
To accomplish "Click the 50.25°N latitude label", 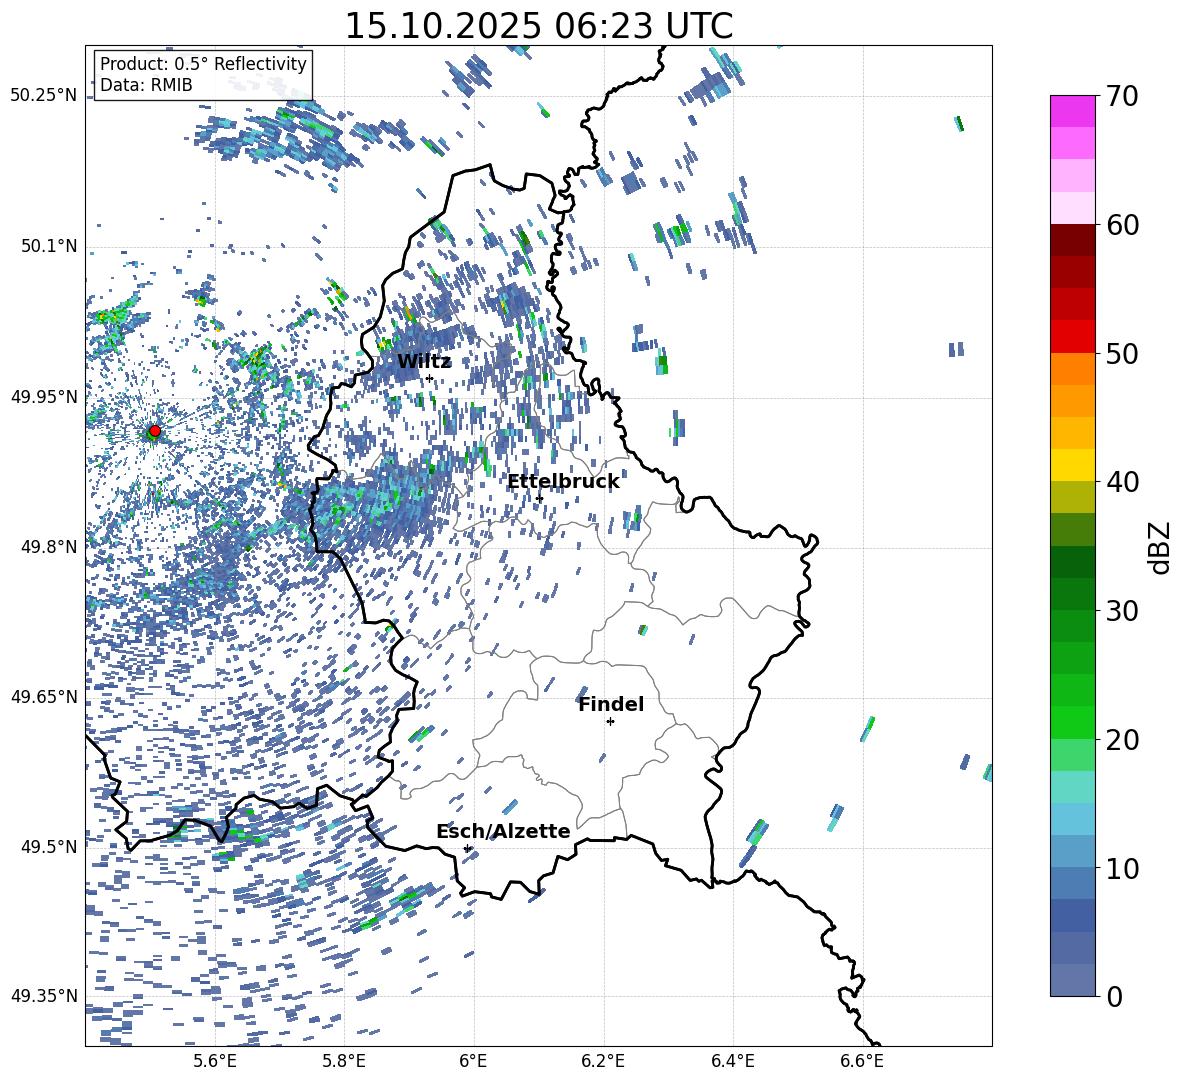I will [x=44, y=96].
